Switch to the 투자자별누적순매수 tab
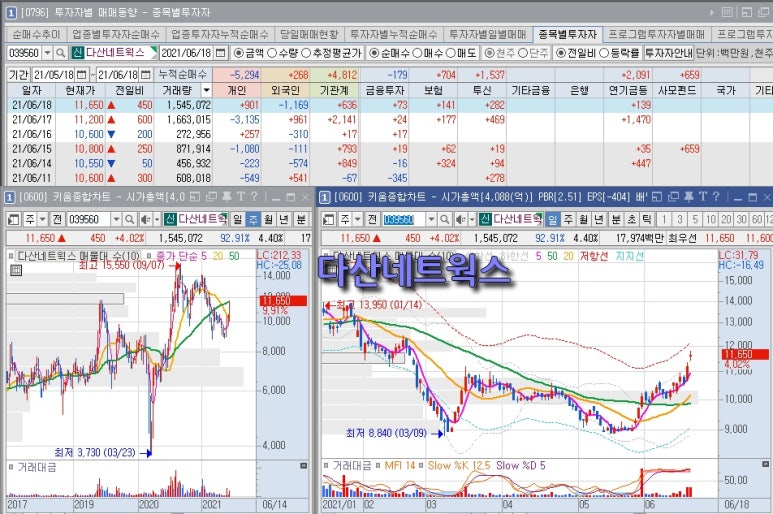The image size is (773, 514). pyautogui.click(x=394, y=34)
